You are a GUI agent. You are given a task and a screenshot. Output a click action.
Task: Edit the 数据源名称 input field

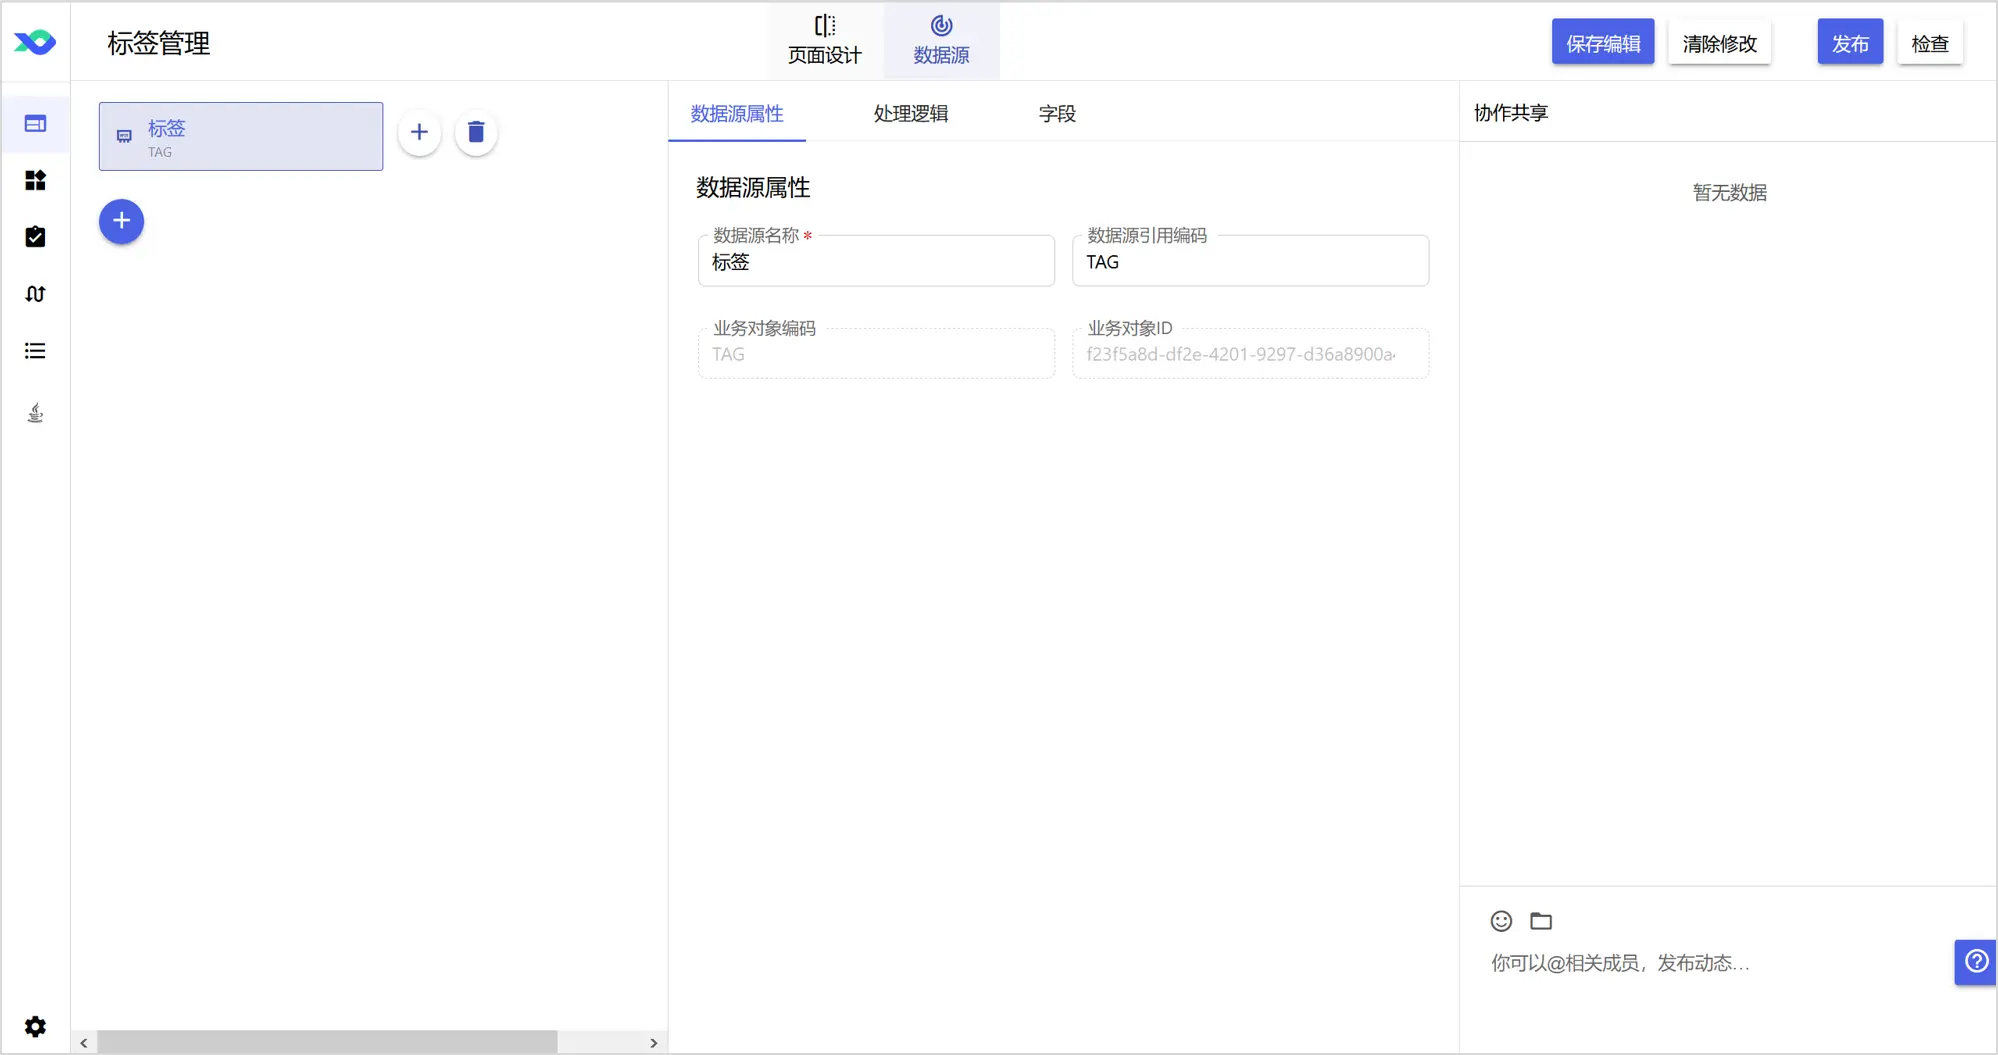click(x=876, y=262)
